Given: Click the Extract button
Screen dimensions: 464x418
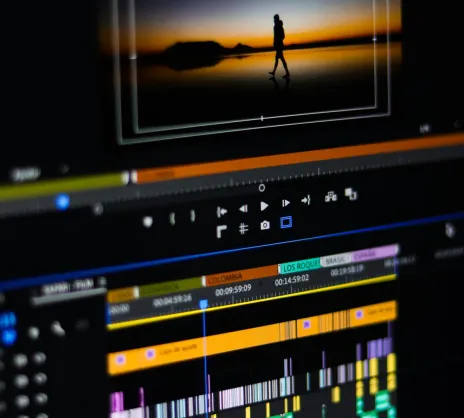Looking at the screenshot, I should pos(351,194).
